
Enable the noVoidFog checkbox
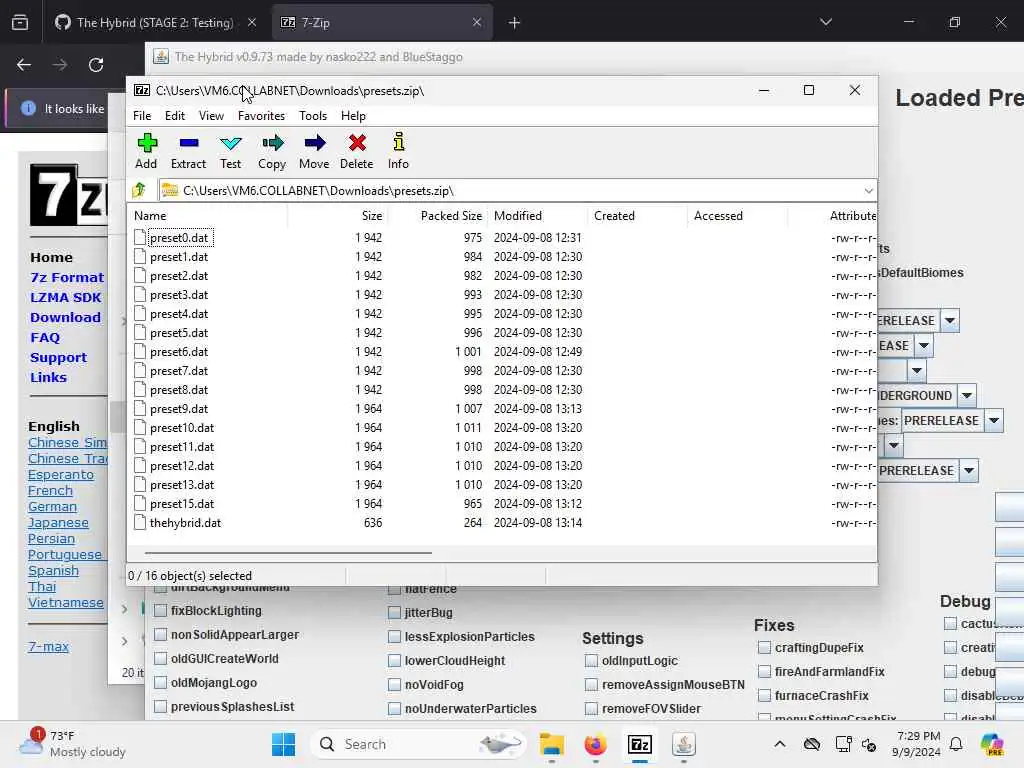[x=394, y=684]
